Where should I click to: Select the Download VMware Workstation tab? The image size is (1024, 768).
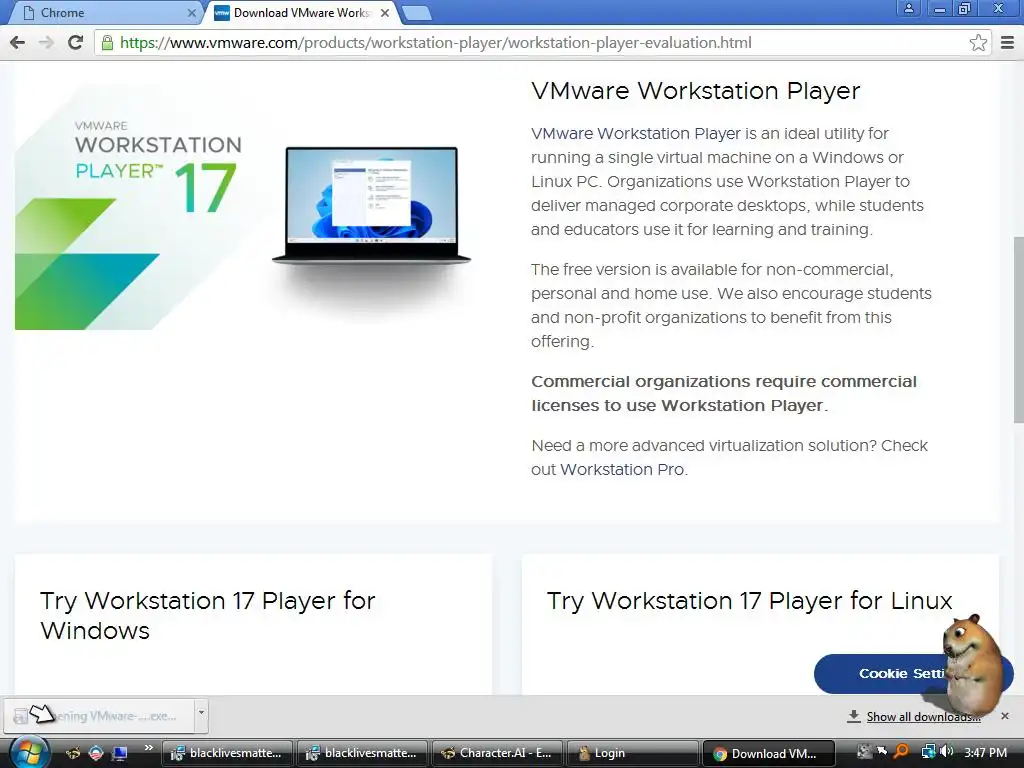tap(301, 12)
